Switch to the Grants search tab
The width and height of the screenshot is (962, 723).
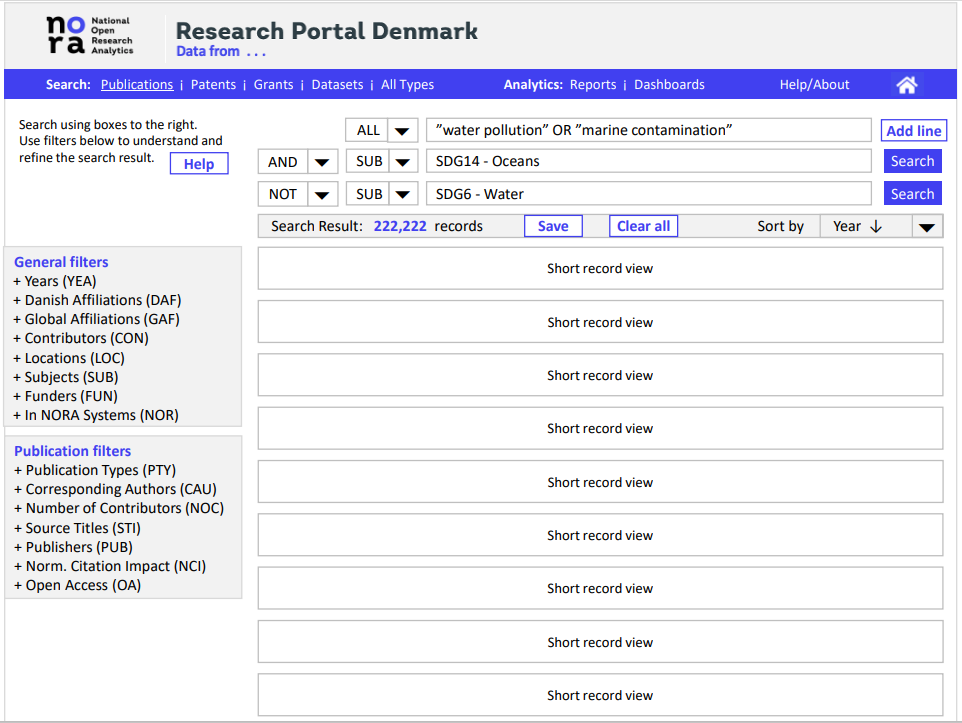273,85
